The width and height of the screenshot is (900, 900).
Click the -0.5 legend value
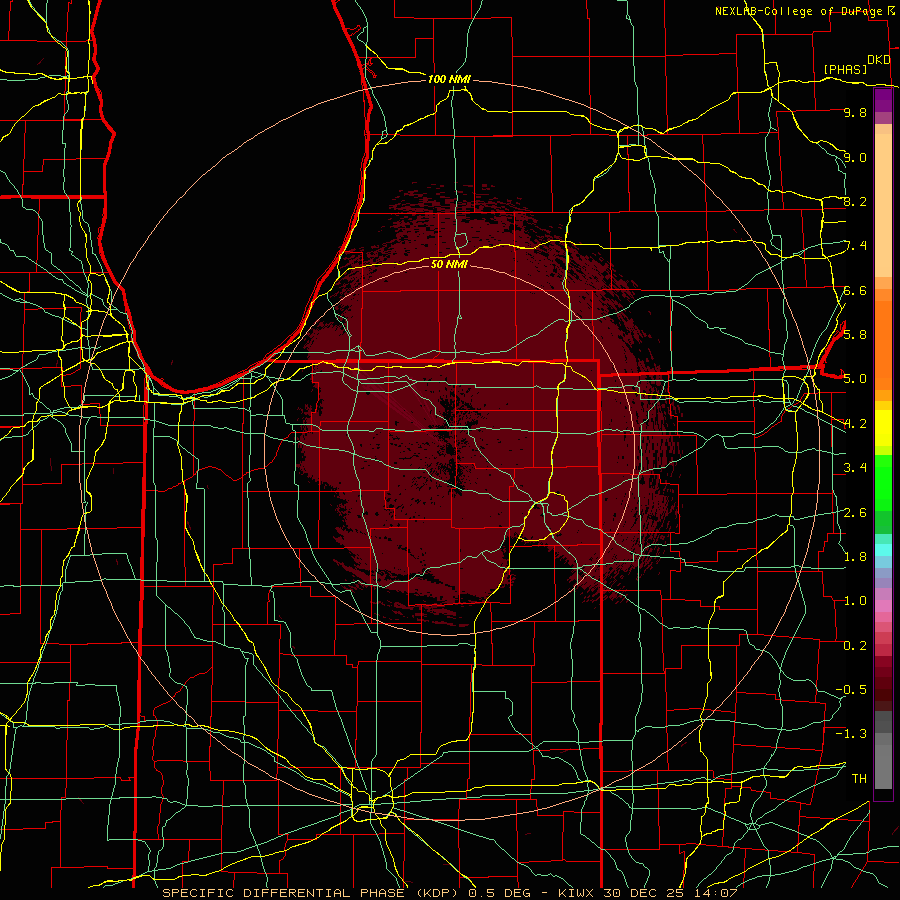(851, 689)
